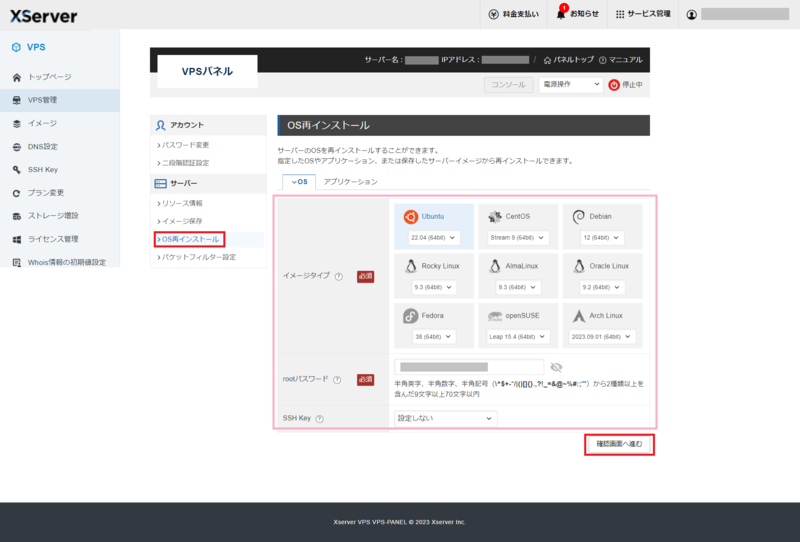Open CentOS Stream 9 version dropdown
The height and width of the screenshot is (542, 800).
(517, 238)
